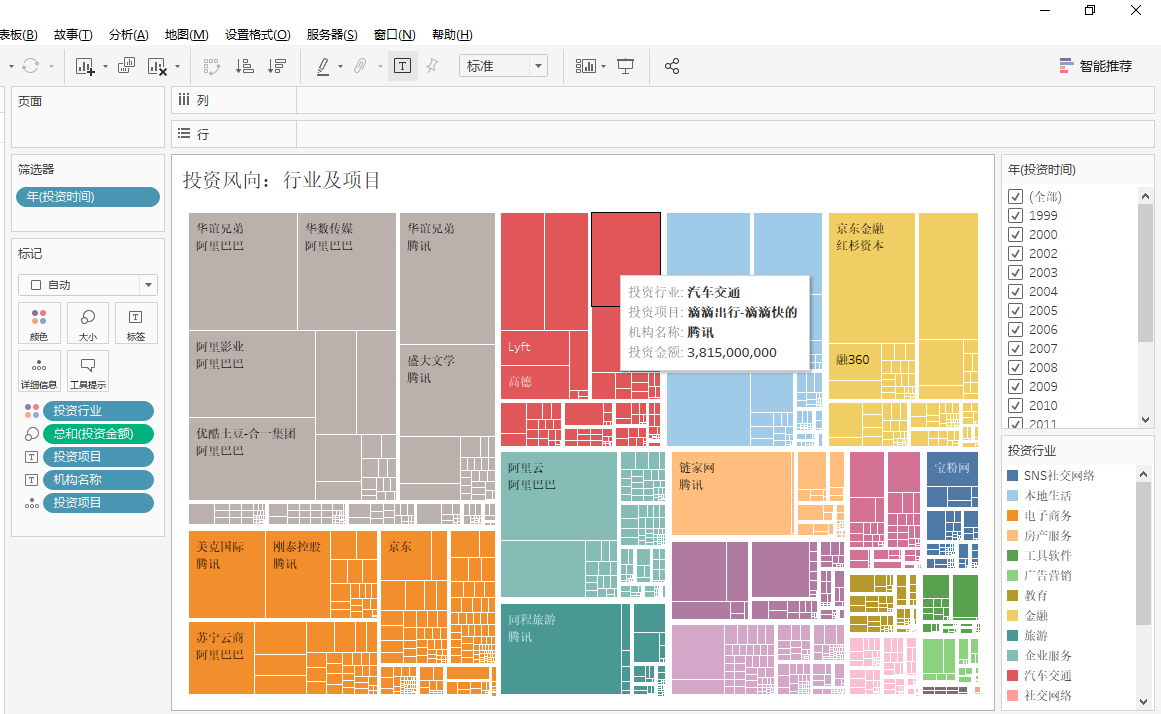1161x714 pixels.
Task: Uncheck the 2008 year checkbox
Action: 1015,368
